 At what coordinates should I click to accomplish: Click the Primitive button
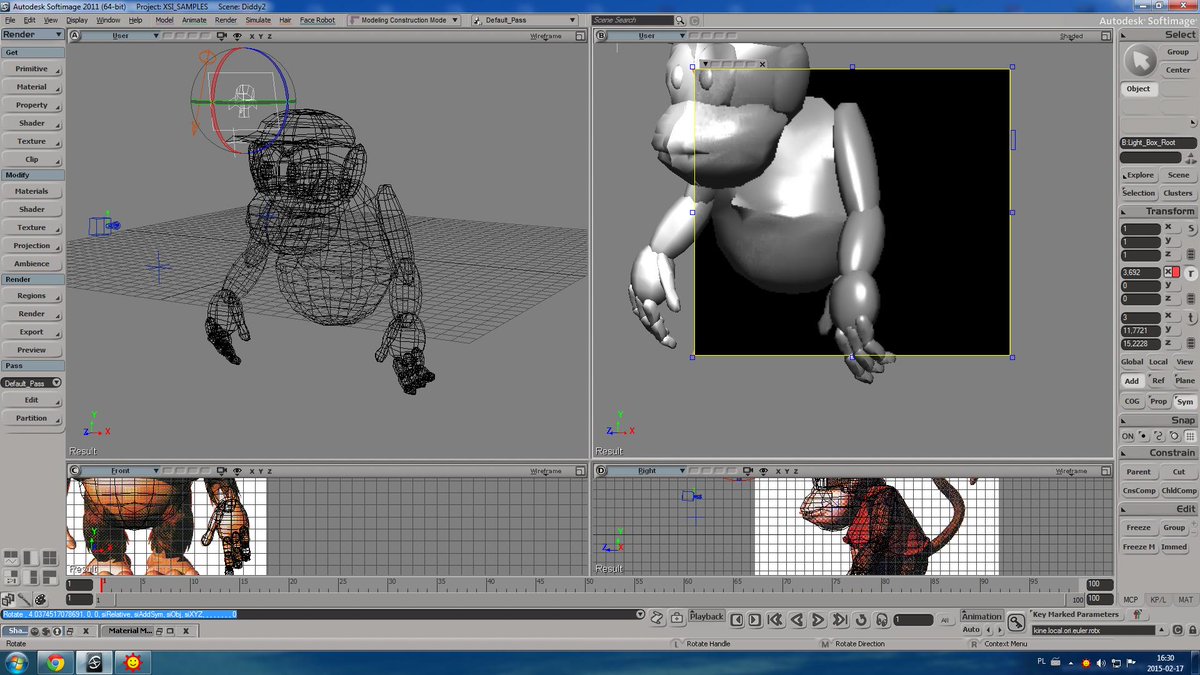tap(32, 69)
